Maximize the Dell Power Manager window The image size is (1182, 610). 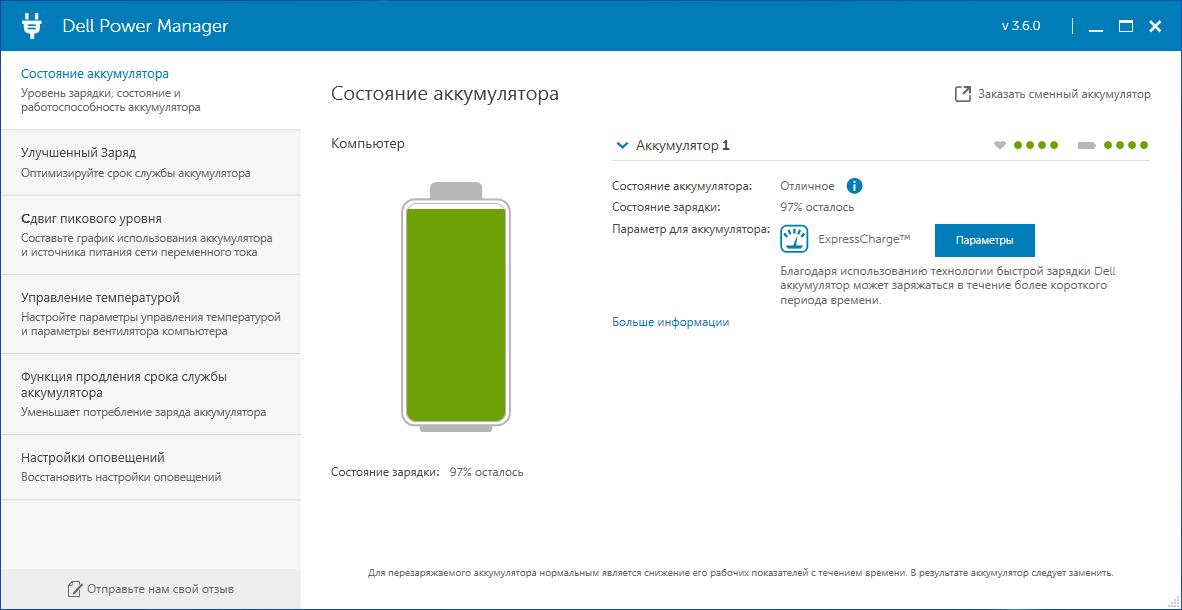1126,27
